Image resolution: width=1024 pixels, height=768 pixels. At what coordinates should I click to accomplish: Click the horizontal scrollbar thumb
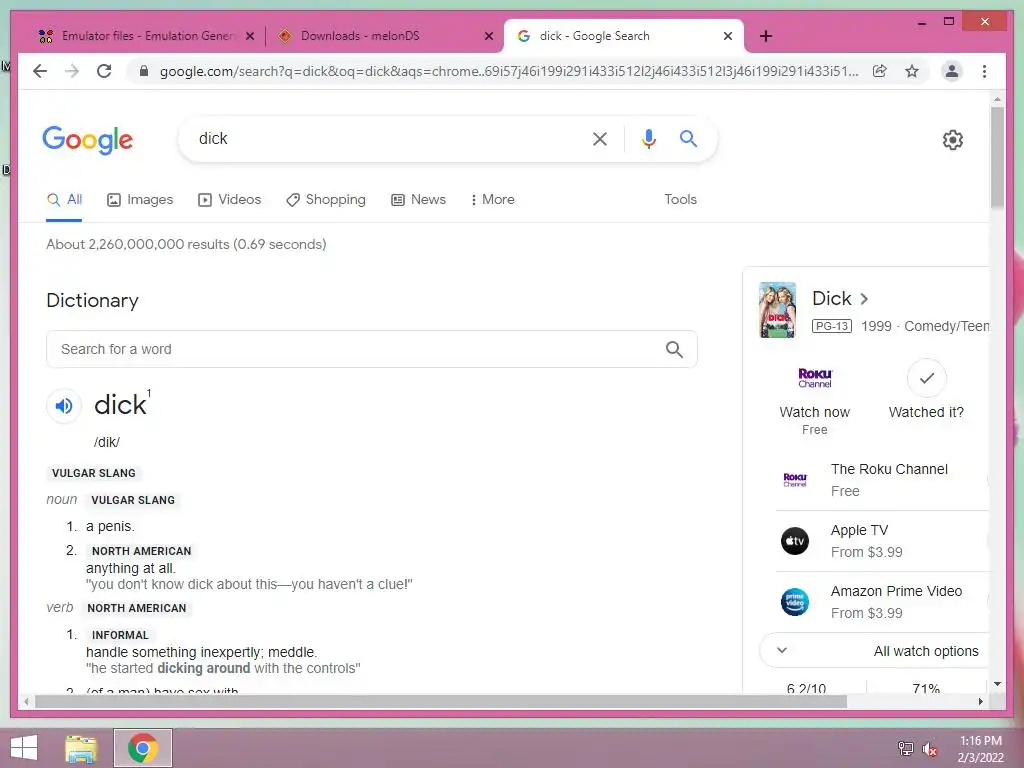(x=441, y=701)
